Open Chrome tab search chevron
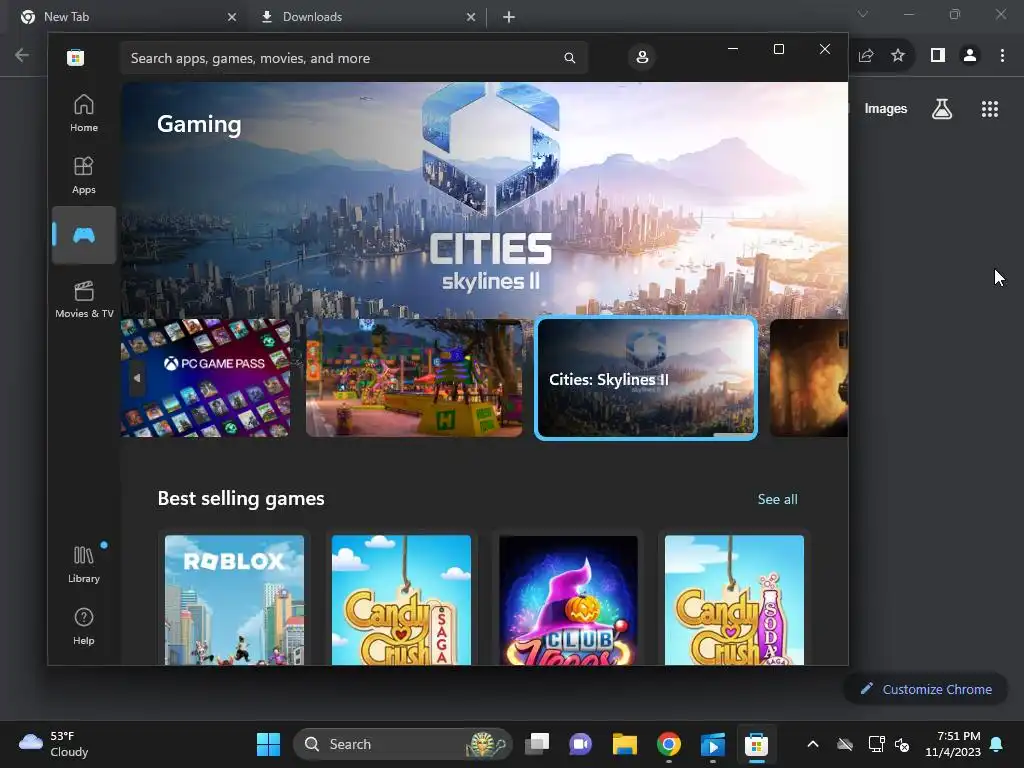The height and width of the screenshot is (768, 1024). click(x=863, y=14)
